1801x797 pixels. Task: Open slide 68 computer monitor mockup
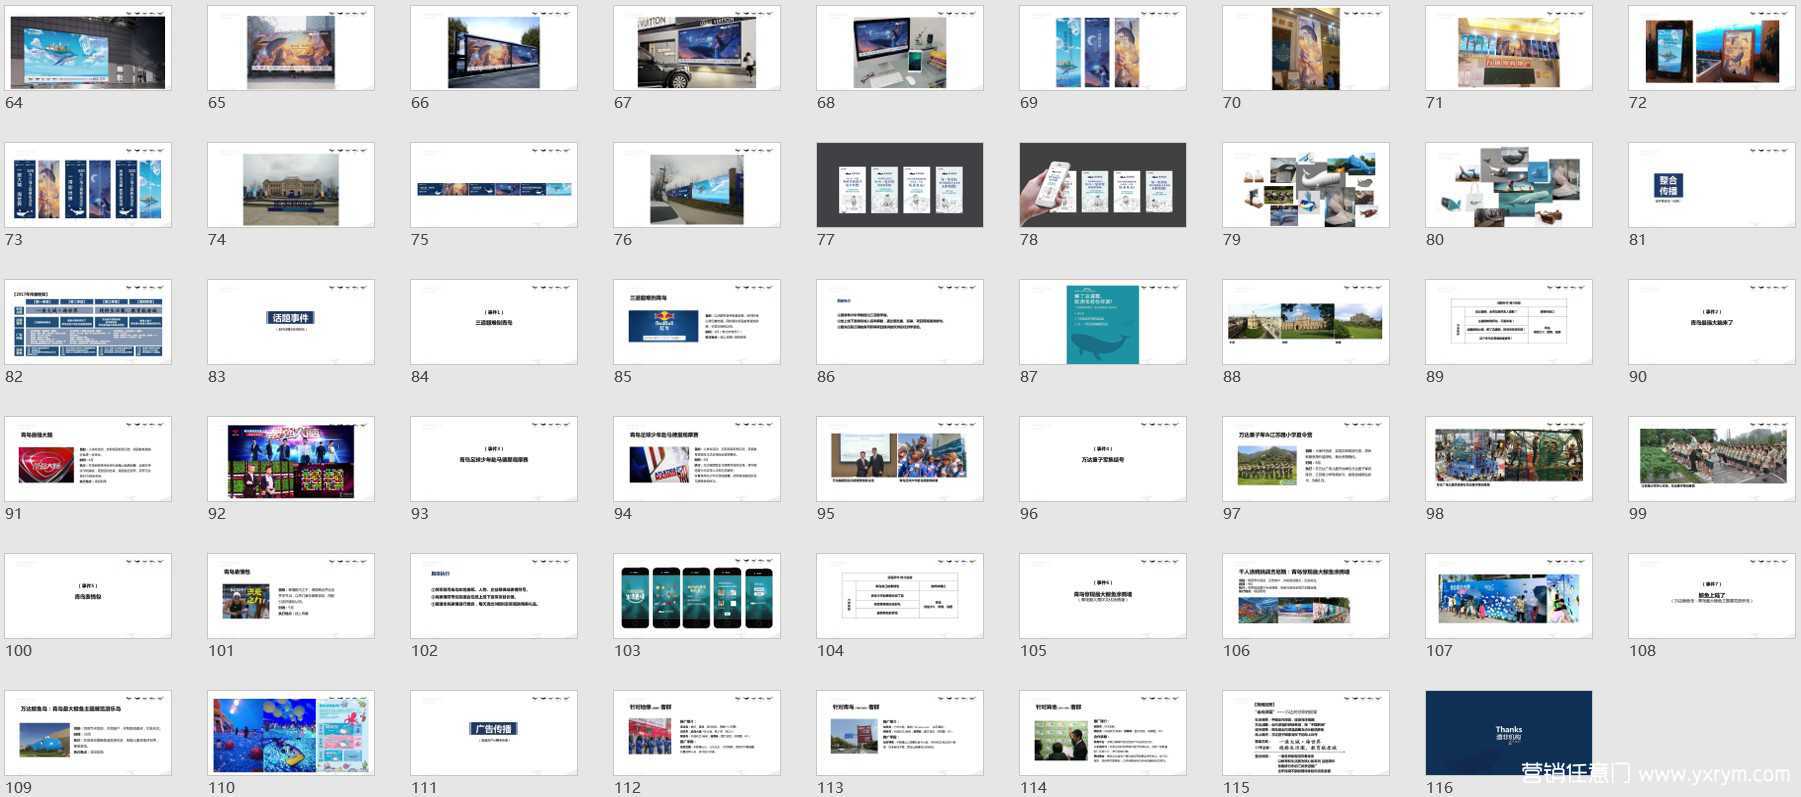tap(900, 48)
